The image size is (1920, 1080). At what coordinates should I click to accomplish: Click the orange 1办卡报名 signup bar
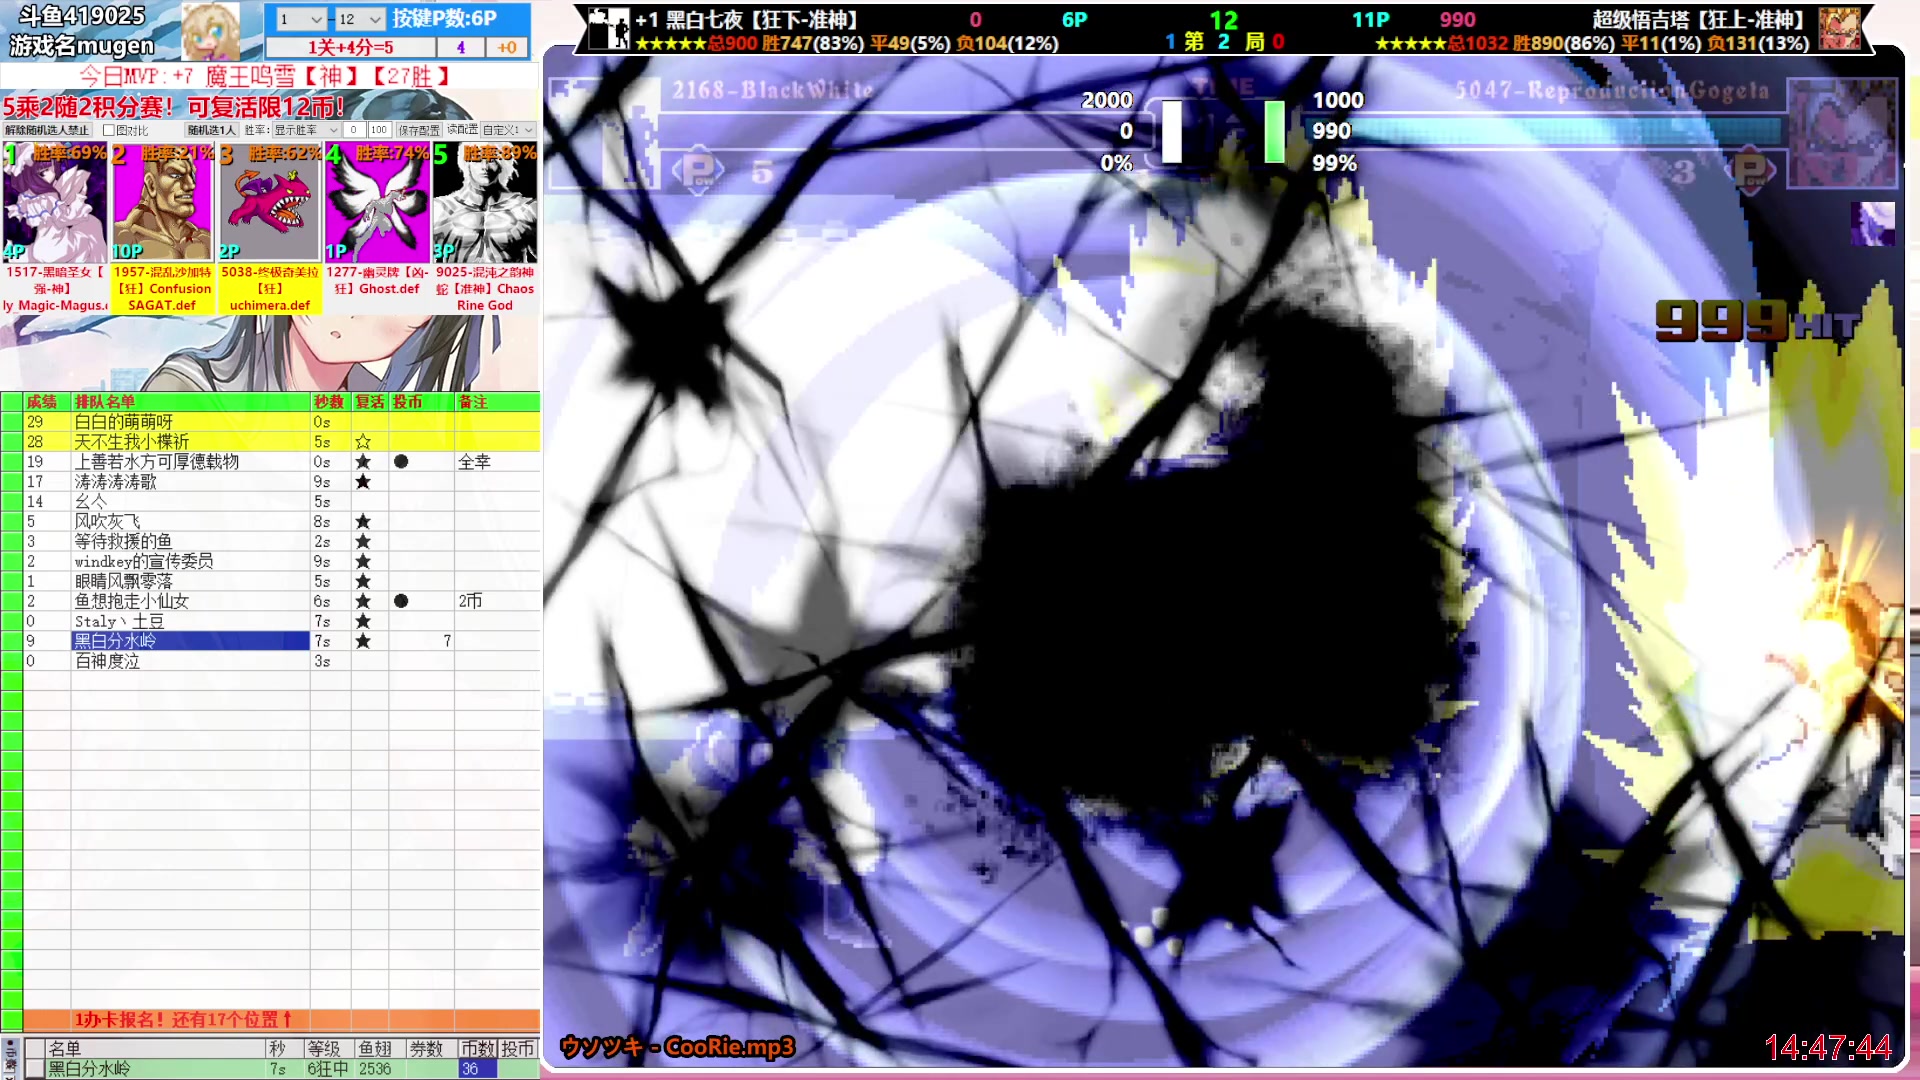coord(280,1020)
